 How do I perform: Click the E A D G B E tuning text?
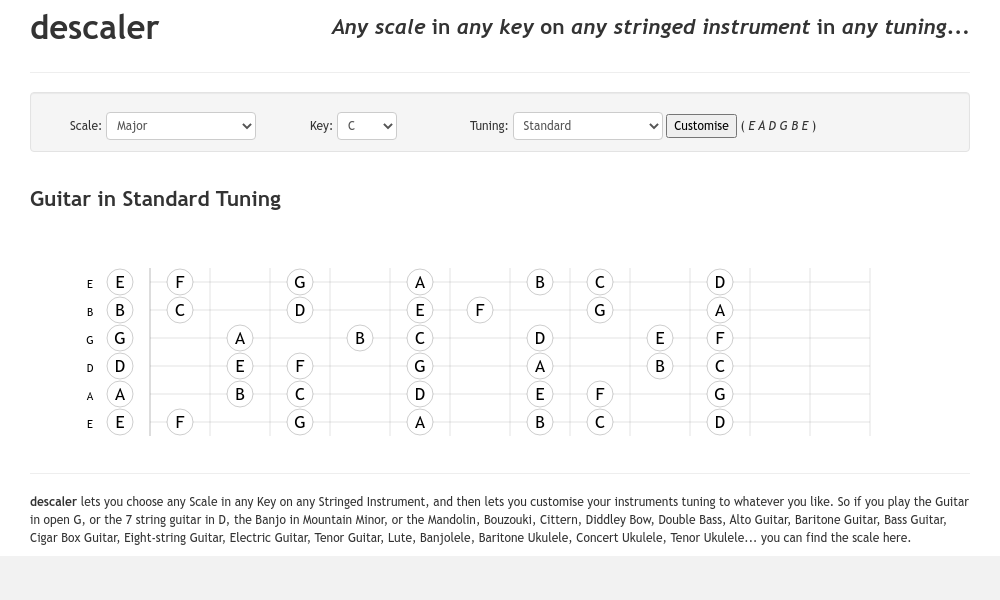(x=779, y=126)
